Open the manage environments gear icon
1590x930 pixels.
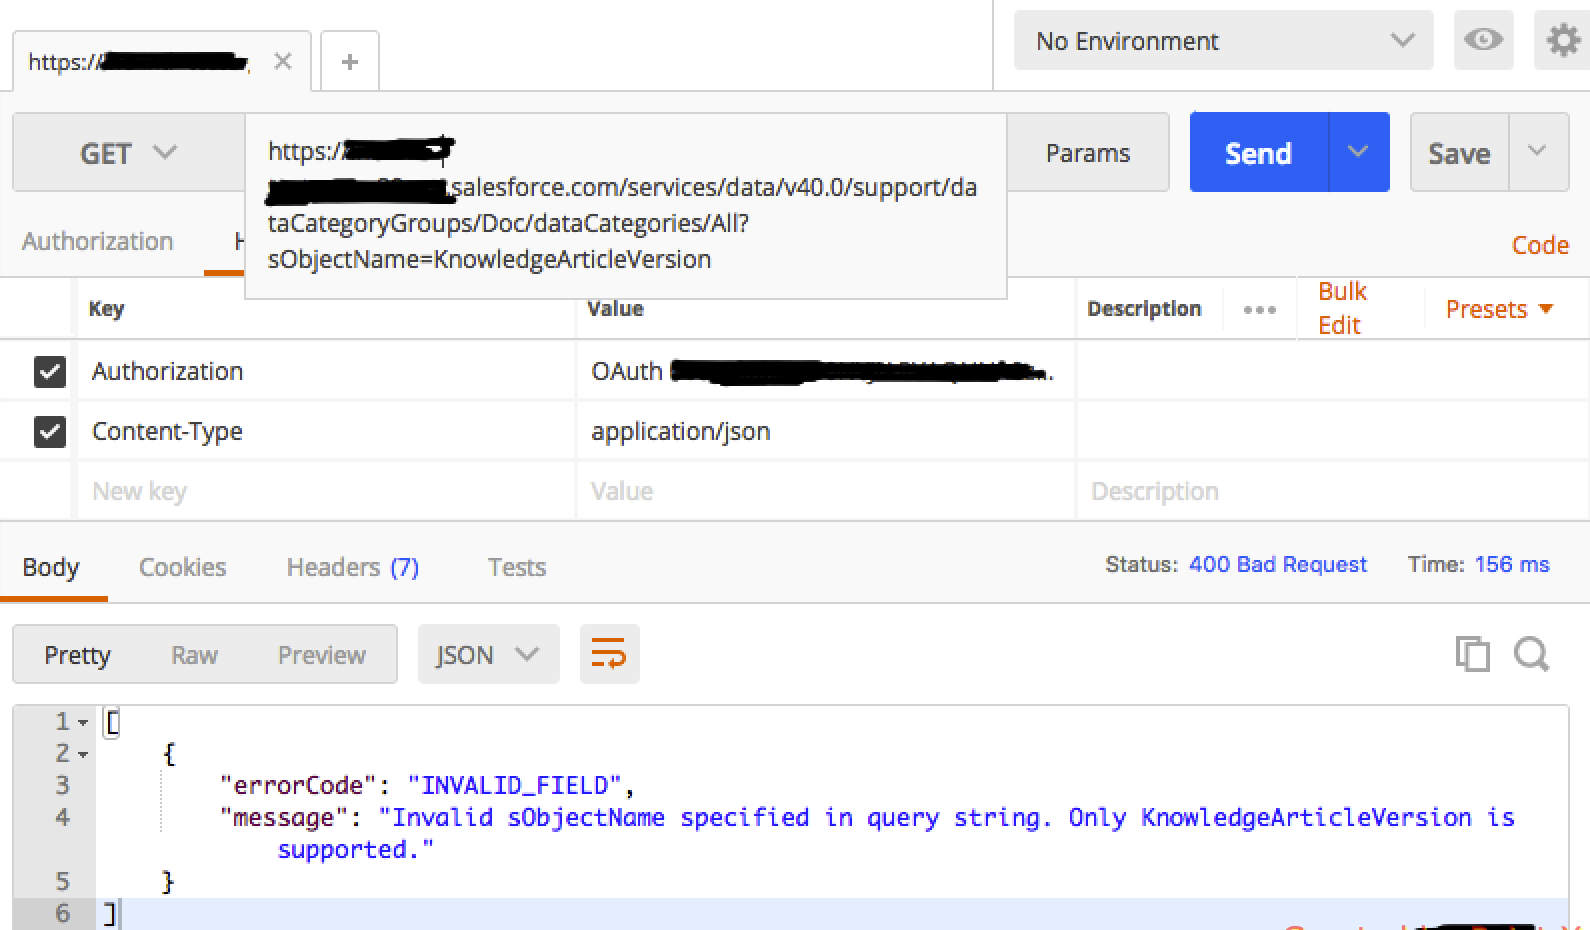(x=1562, y=40)
